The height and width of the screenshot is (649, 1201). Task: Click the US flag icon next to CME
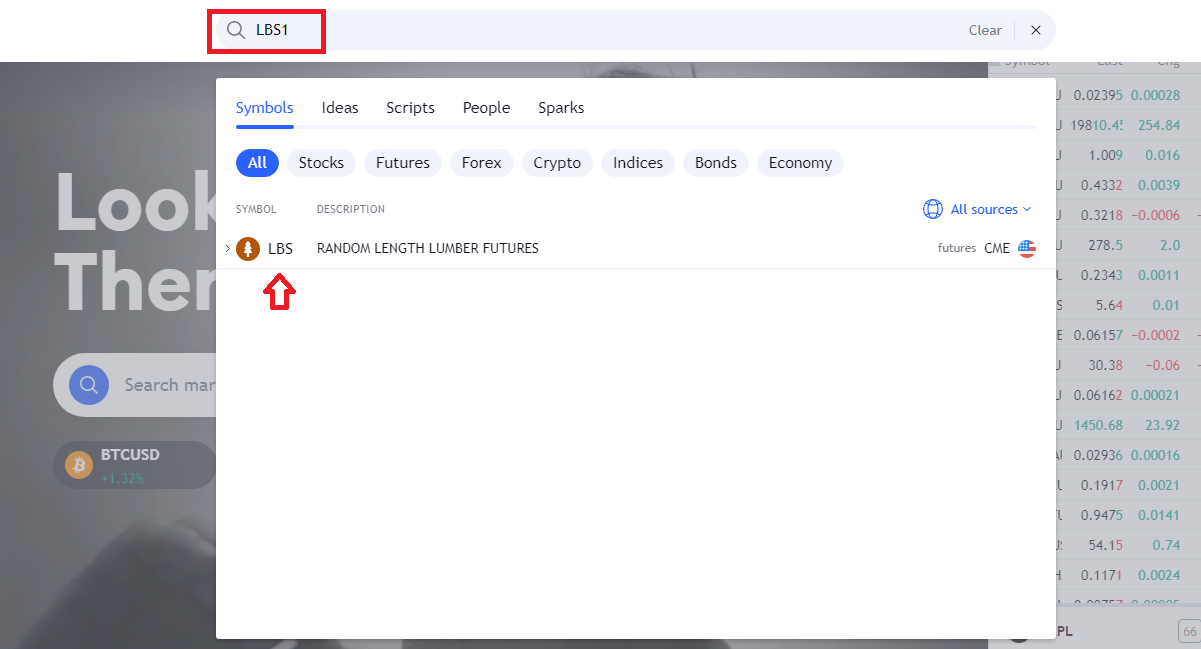(x=1027, y=249)
